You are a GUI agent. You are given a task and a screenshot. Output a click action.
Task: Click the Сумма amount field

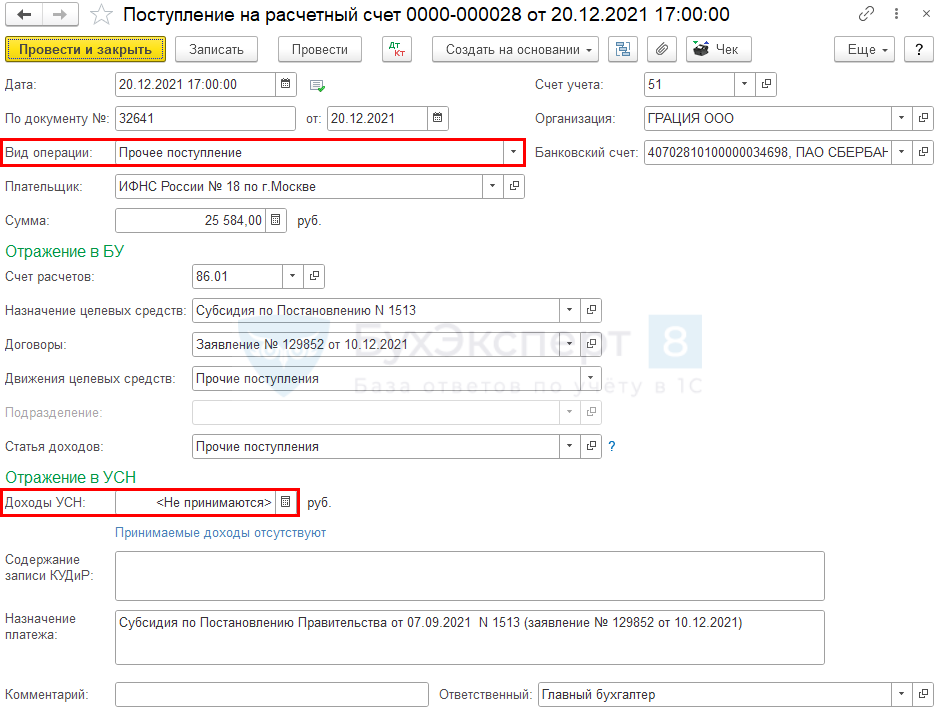[190, 220]
